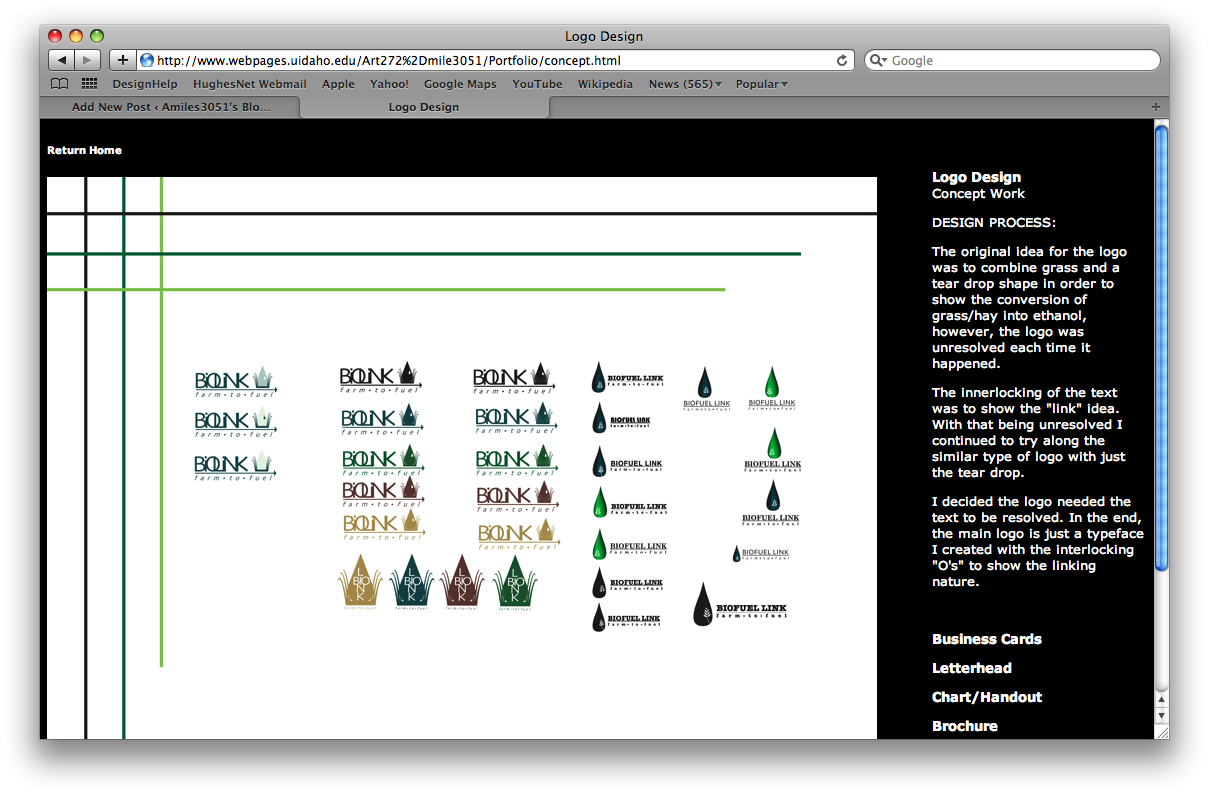Go to the Letterhead page link
The width and height of the screenshot is (1209, 794).
[x=971, y=668]
